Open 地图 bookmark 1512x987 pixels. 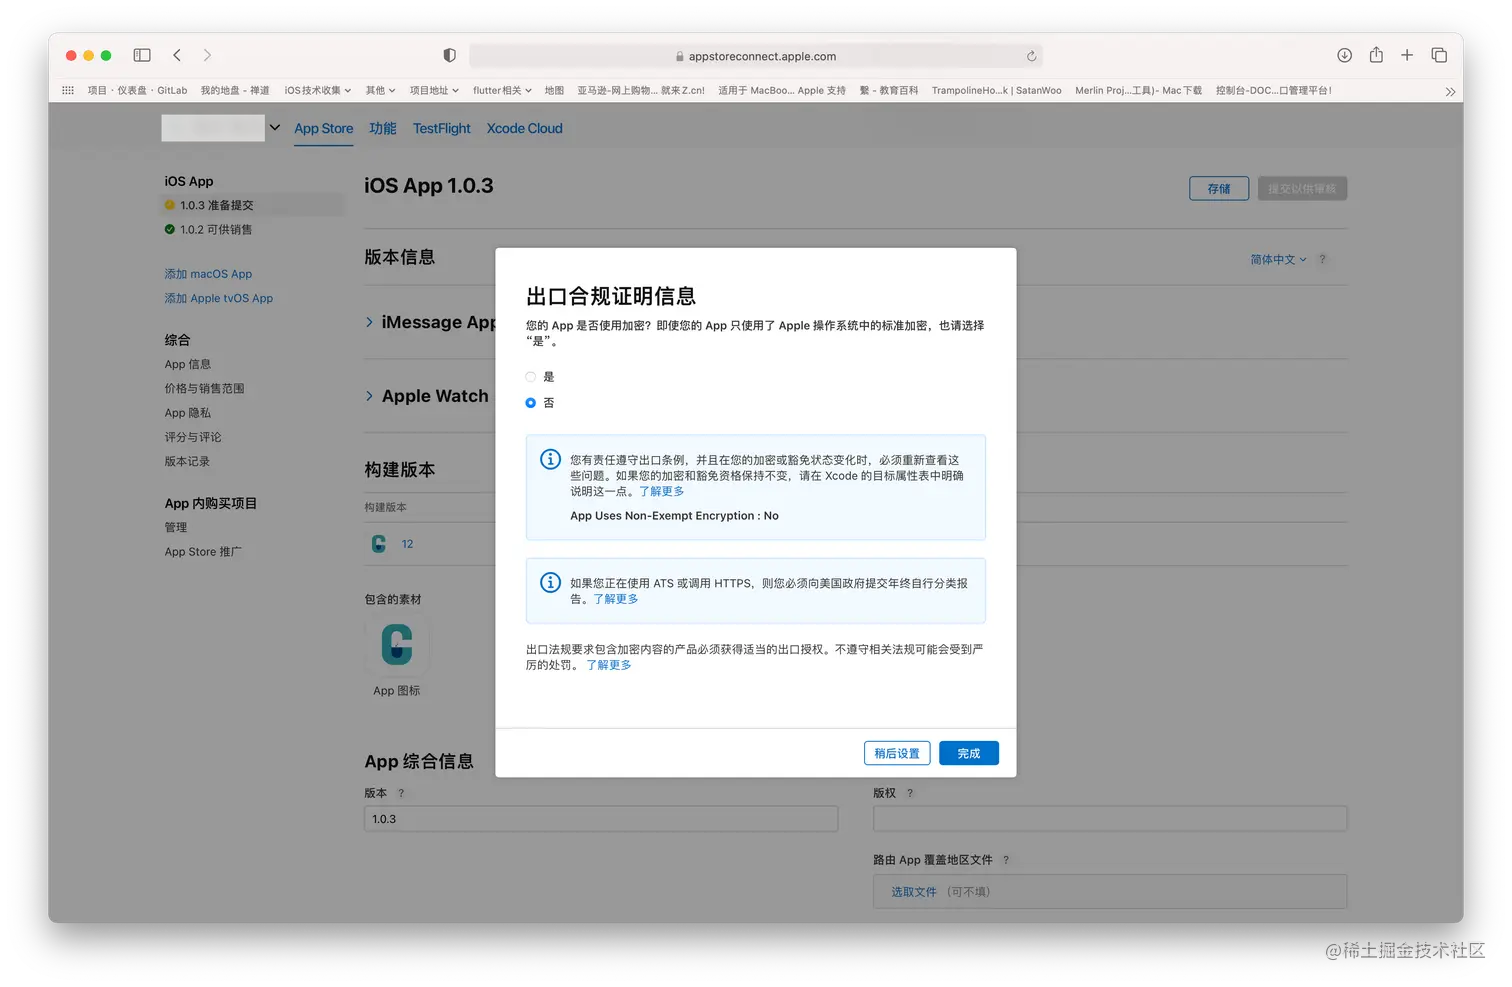pos(554,90)
